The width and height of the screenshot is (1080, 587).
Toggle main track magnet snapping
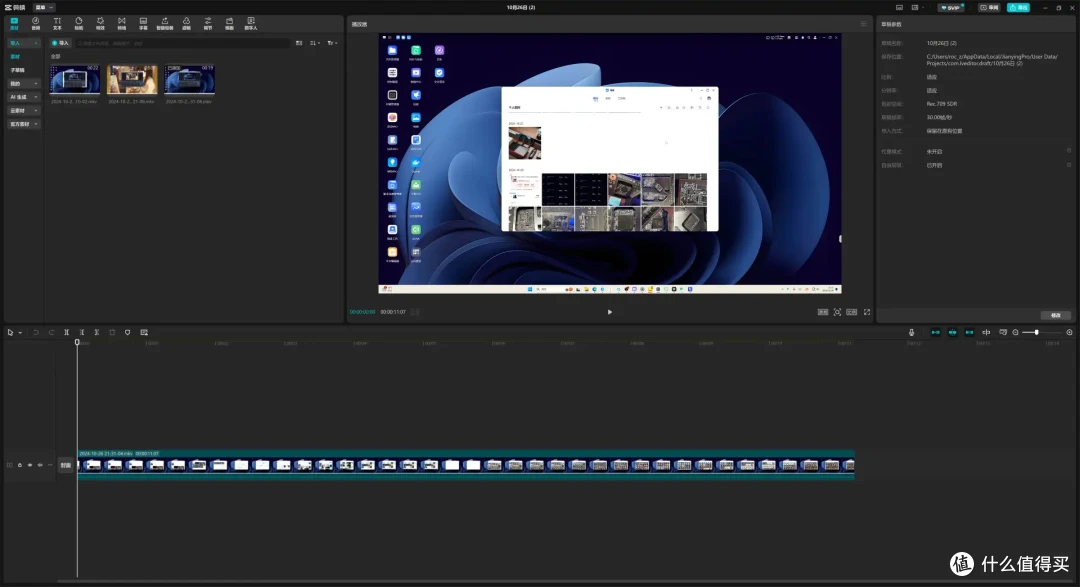(935, 332)
